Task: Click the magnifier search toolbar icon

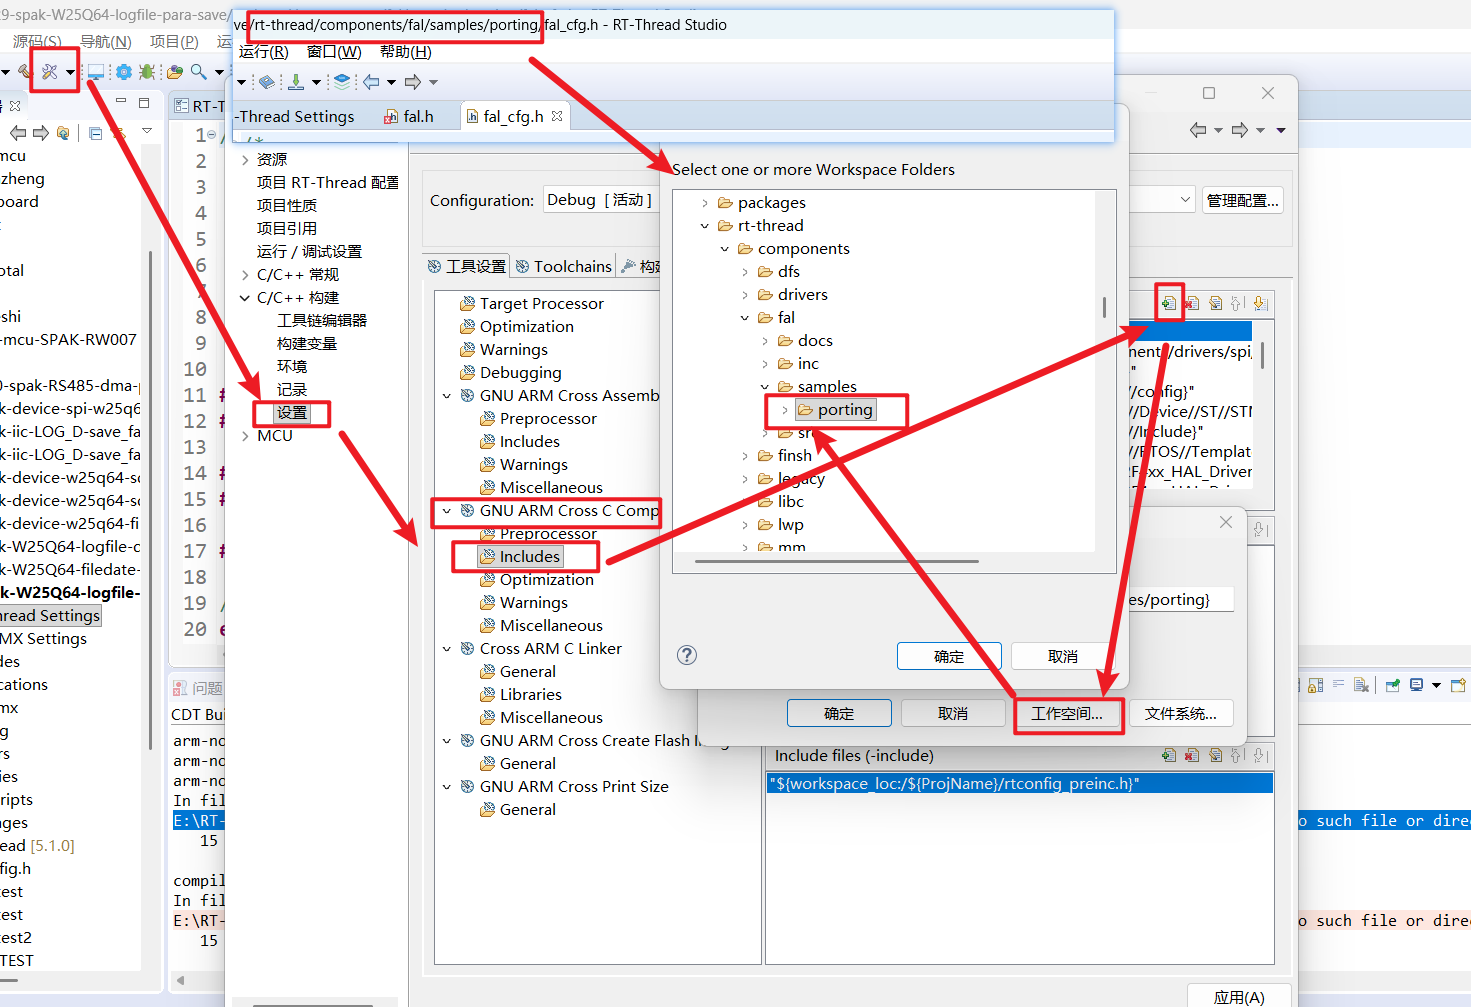Action: [x=199, y=71]
